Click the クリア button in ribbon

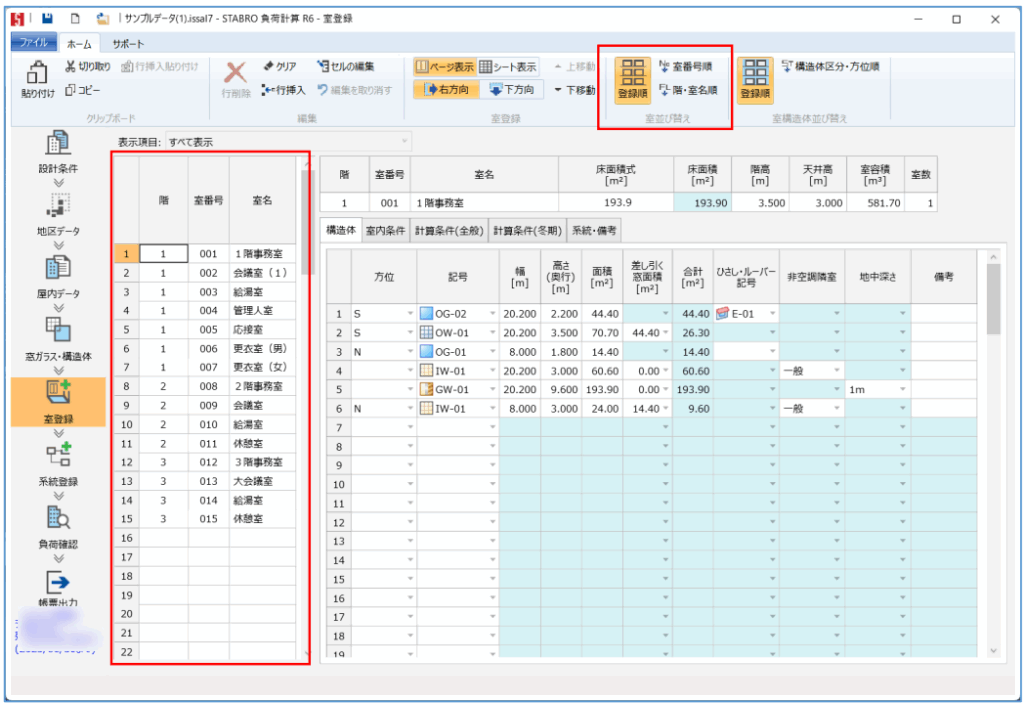point(279,67)
